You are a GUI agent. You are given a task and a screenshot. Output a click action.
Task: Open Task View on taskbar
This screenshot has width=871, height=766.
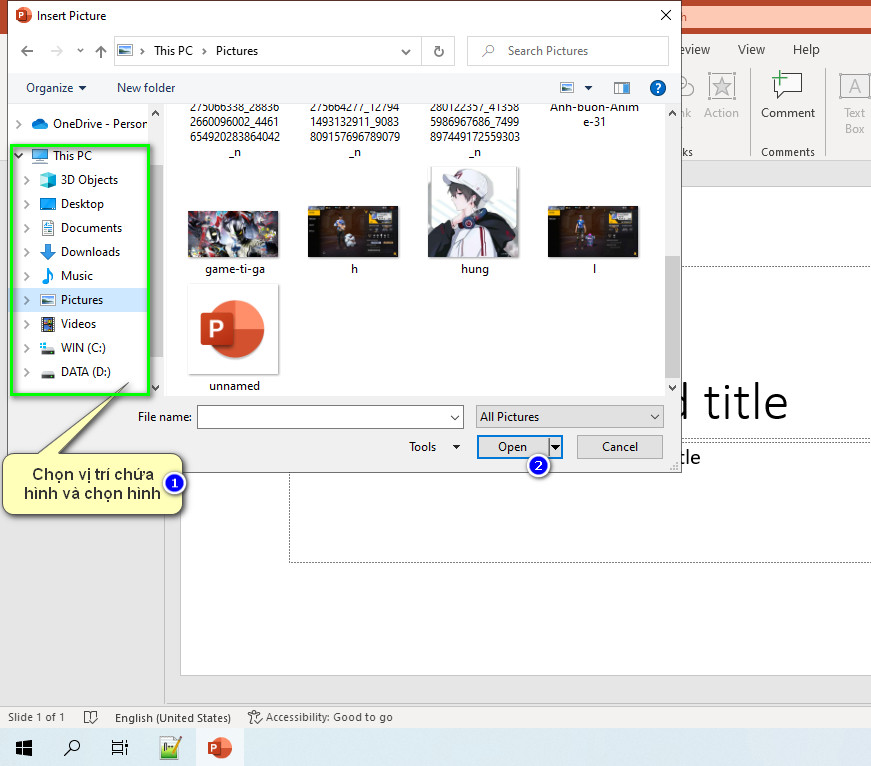click(x=119, y=748)
